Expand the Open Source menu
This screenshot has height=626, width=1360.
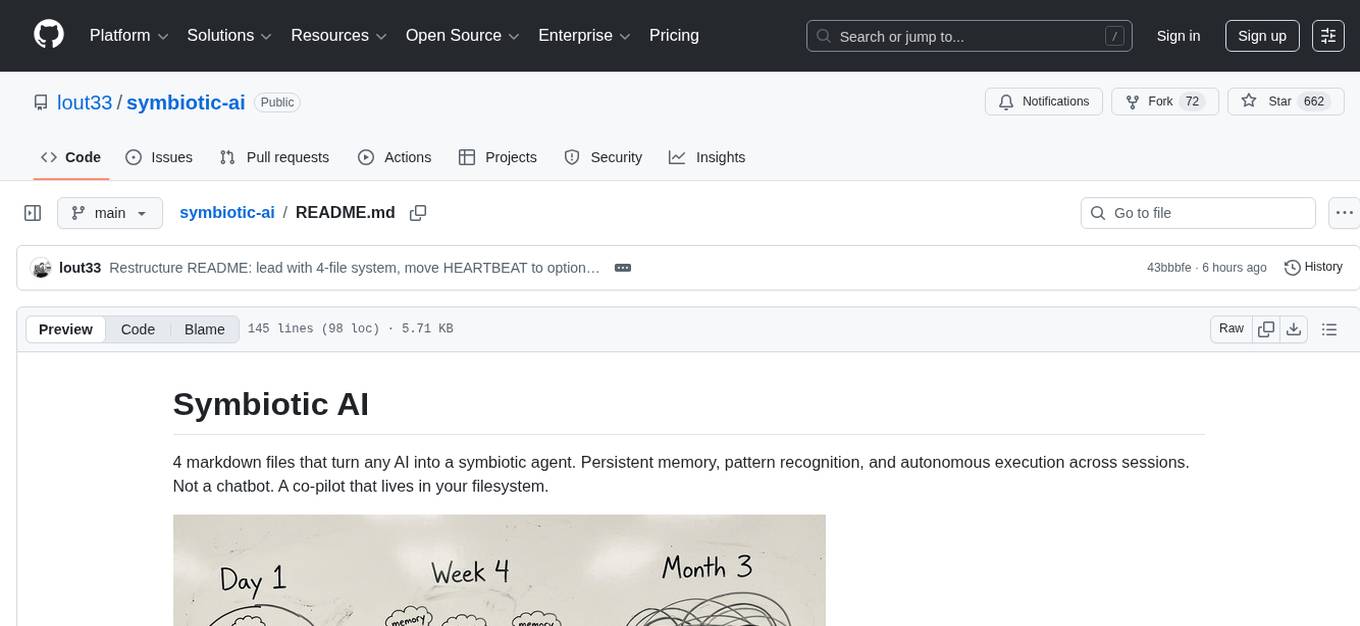tap(462, 36)
